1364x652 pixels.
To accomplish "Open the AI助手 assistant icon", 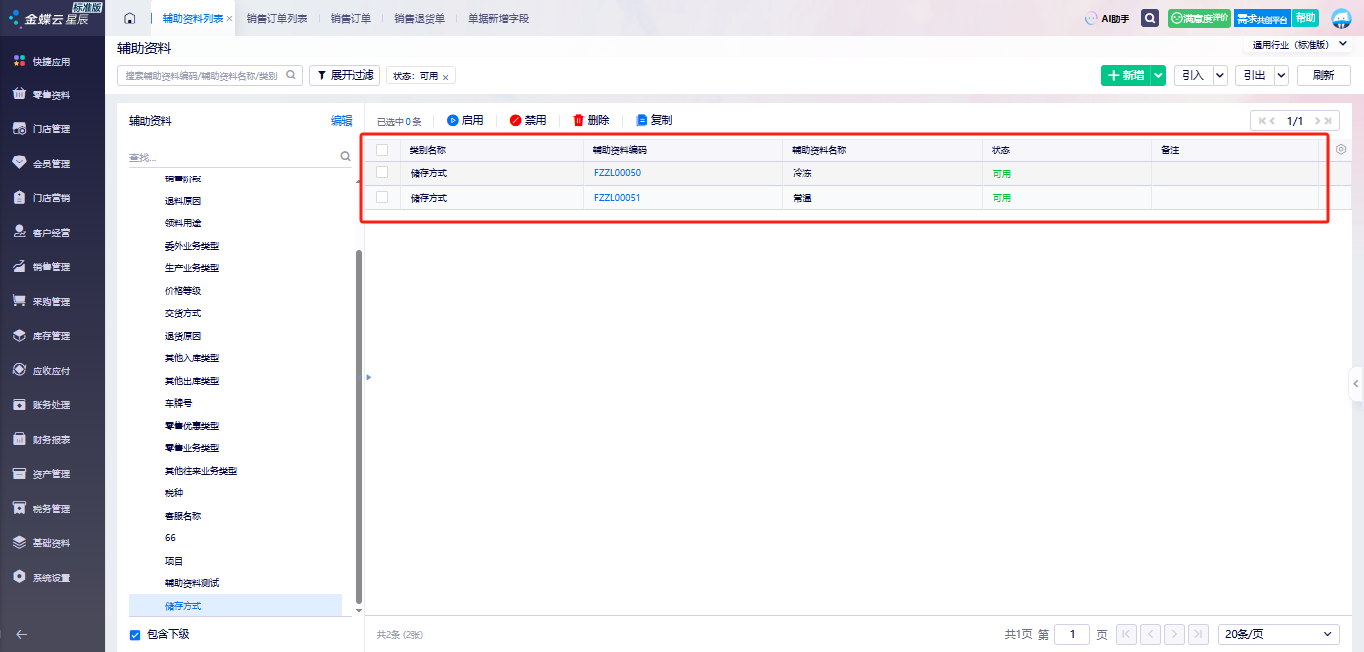I will [1091, 18].
